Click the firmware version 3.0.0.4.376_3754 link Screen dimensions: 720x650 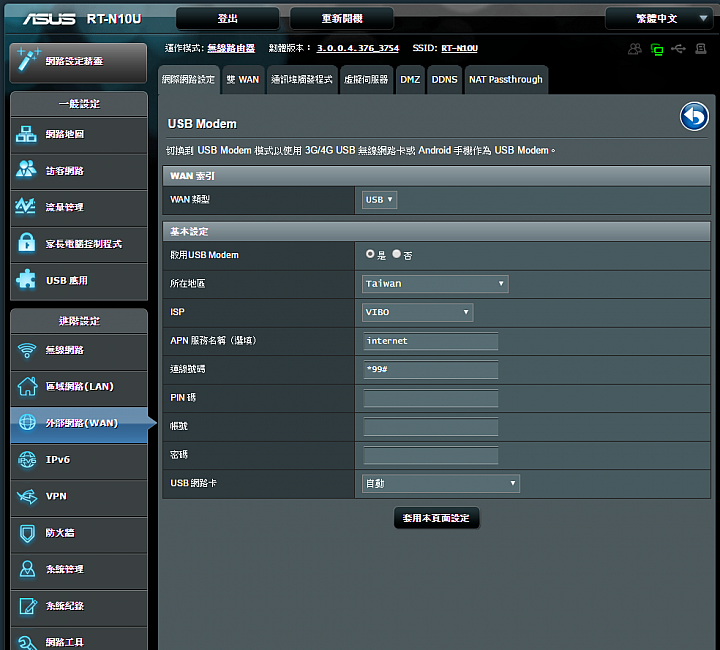(358, 48)
